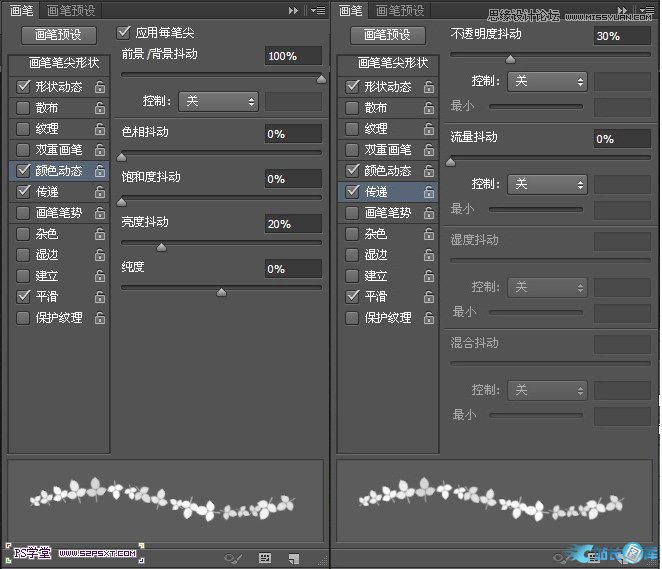
Task: Open the left panel's flyout menu icon
Action: pyautogui.click(x=317, y=10)
